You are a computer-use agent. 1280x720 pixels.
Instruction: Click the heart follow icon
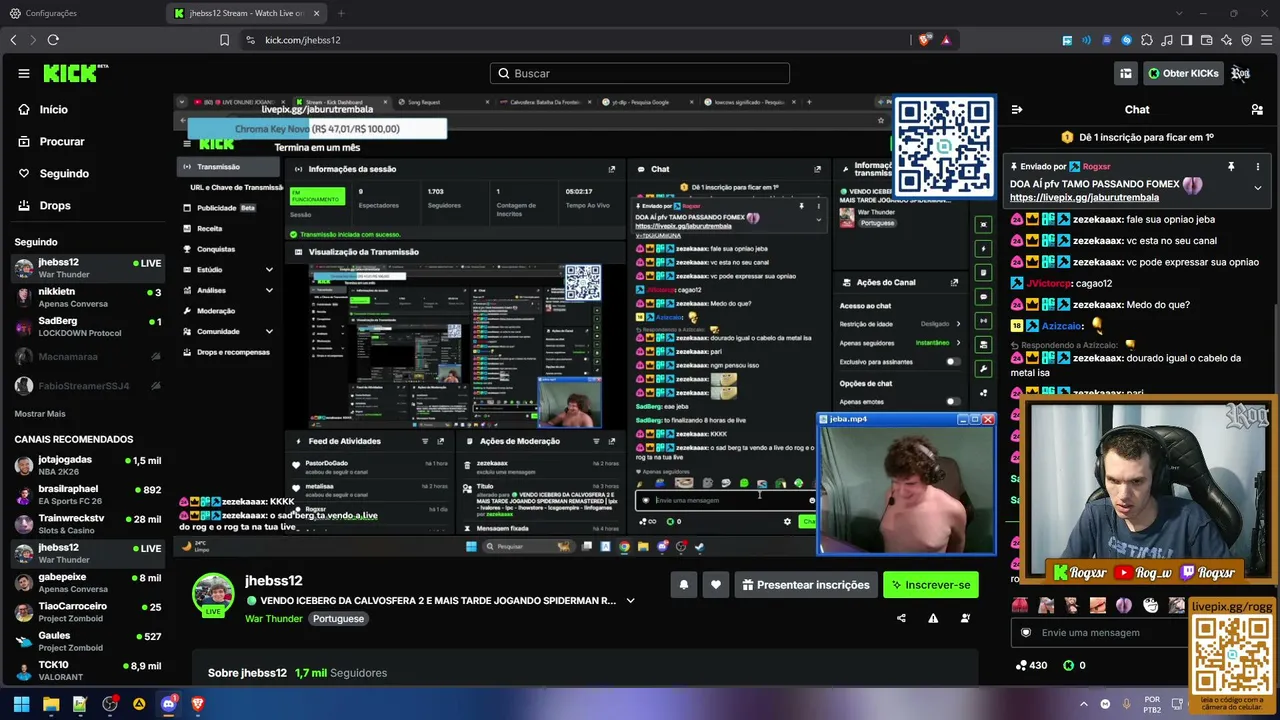point(715,585)
